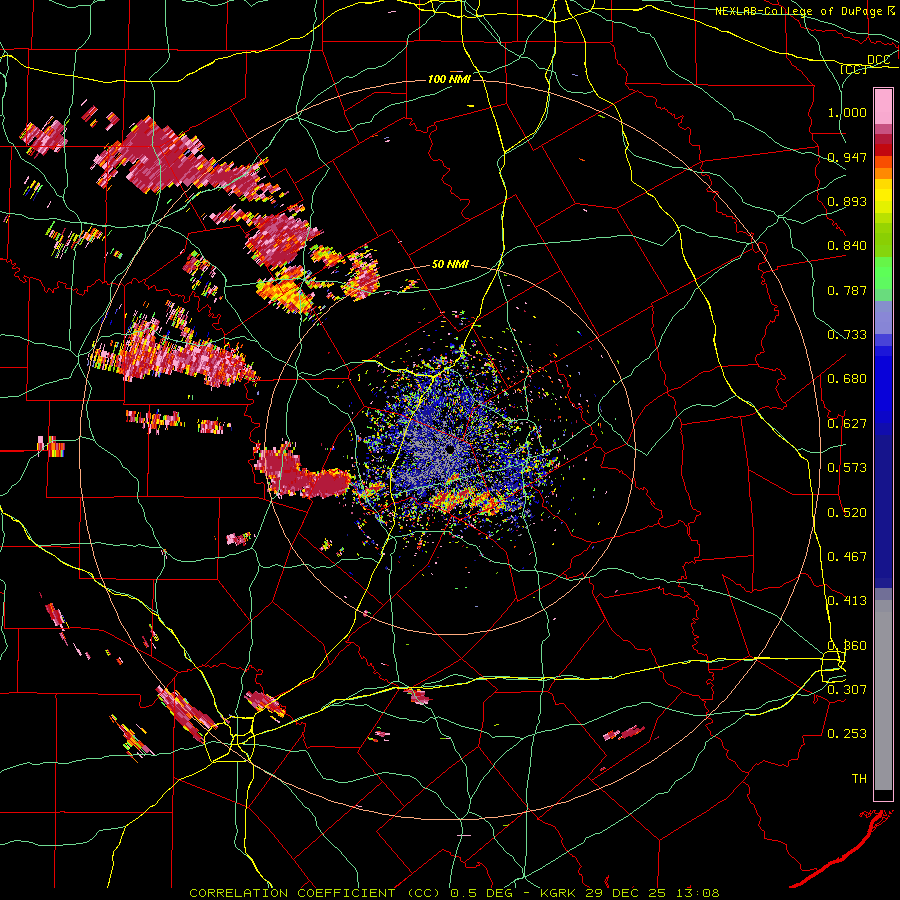Click the 100 NMI range ring label
The image size is (900, 900).
449,79
